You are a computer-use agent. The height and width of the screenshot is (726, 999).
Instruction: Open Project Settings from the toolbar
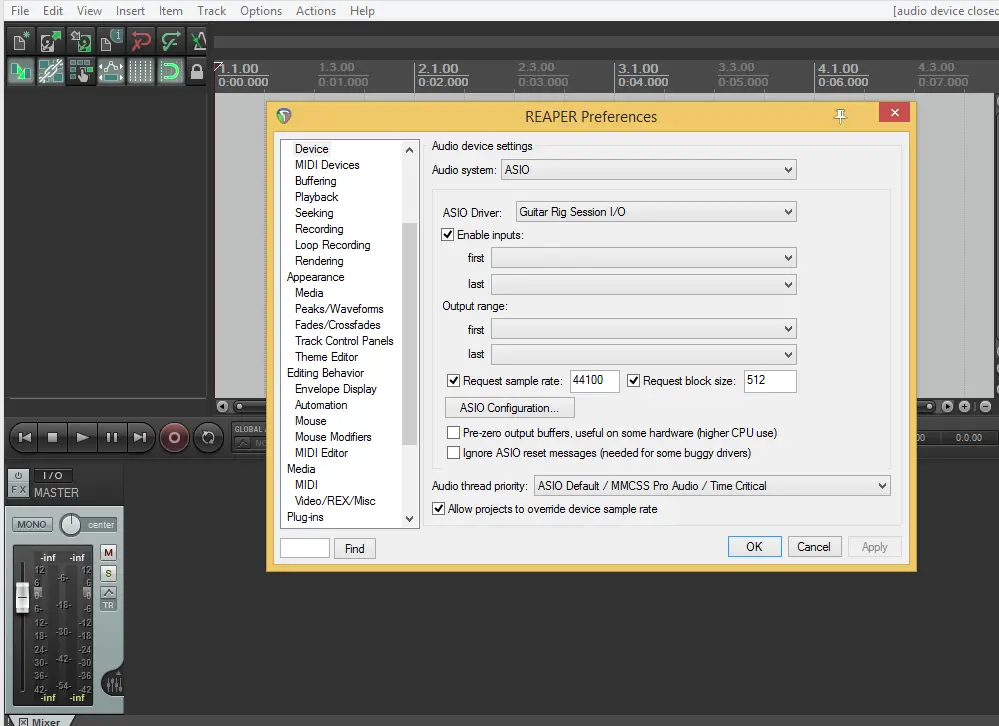pyautogui.click(x=110, y=42)
